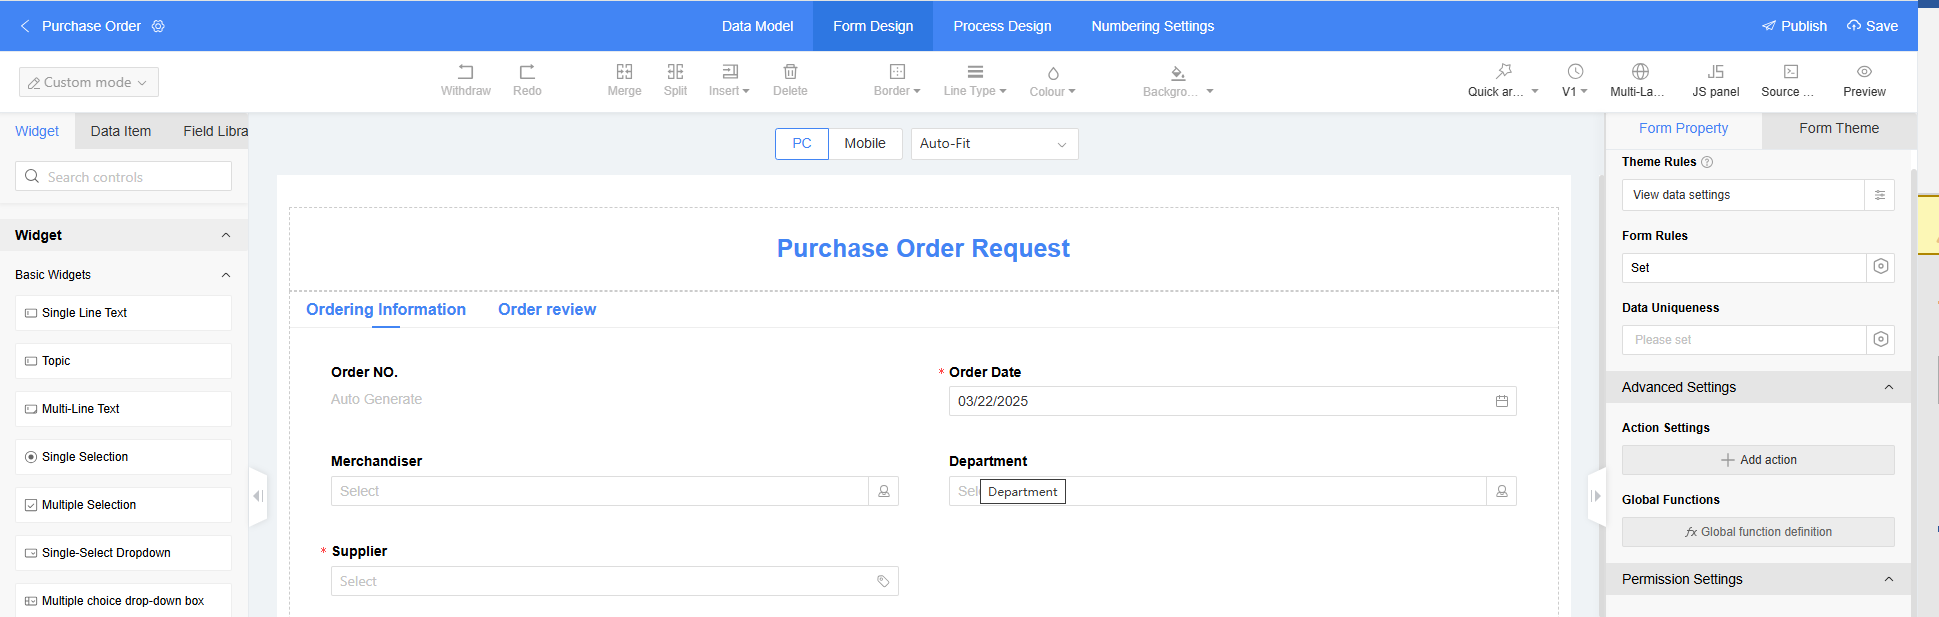1939x617 pixels.
Task: Open the Custom mode dropdown
Action: click(89, 82)
